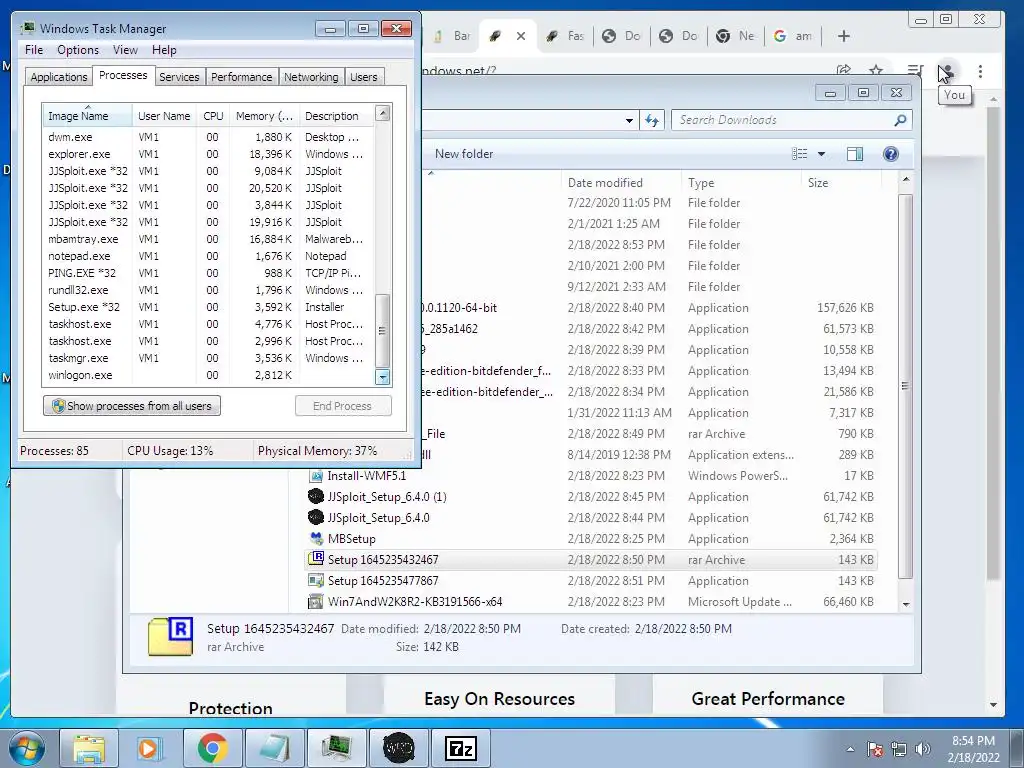The width and height of the screenshot is (1024, 768).
Task: Click the End Process button
Action: [x=343, y=406]
